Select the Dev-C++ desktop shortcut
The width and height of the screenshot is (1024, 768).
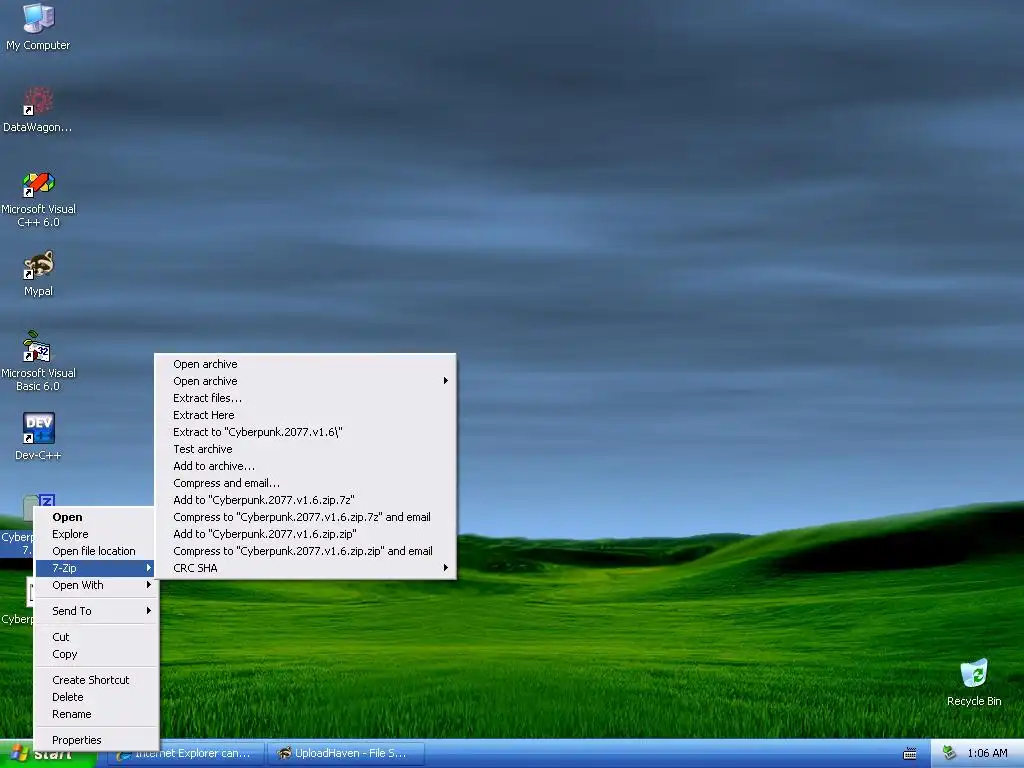tap(38, 436)
